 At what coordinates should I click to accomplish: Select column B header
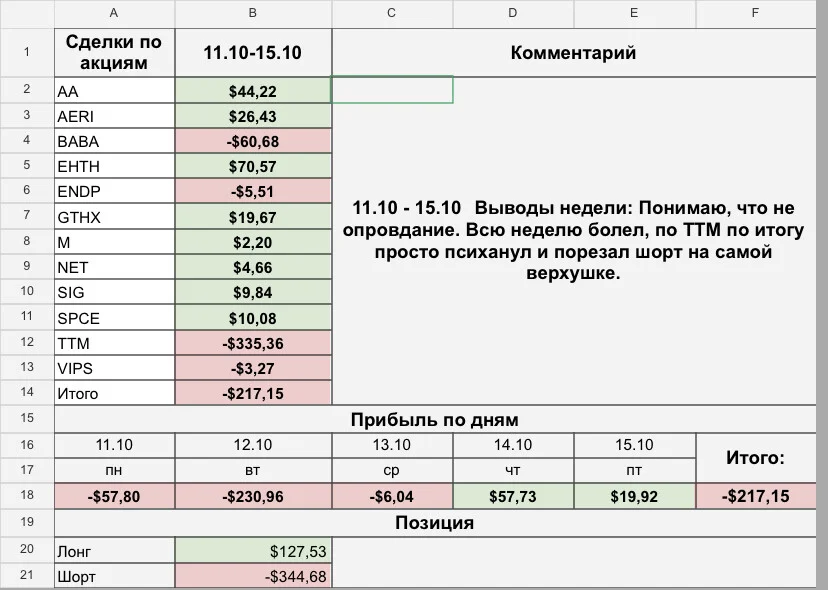(x=253, y=13)
